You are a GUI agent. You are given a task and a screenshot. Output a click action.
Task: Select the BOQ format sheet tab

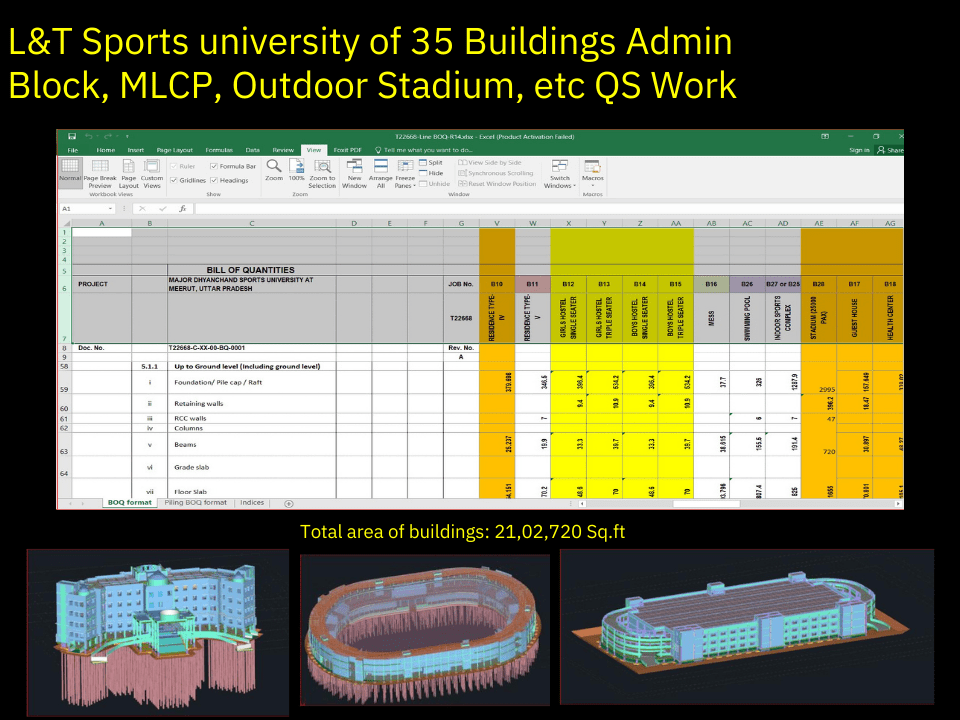tap(129, 503)
